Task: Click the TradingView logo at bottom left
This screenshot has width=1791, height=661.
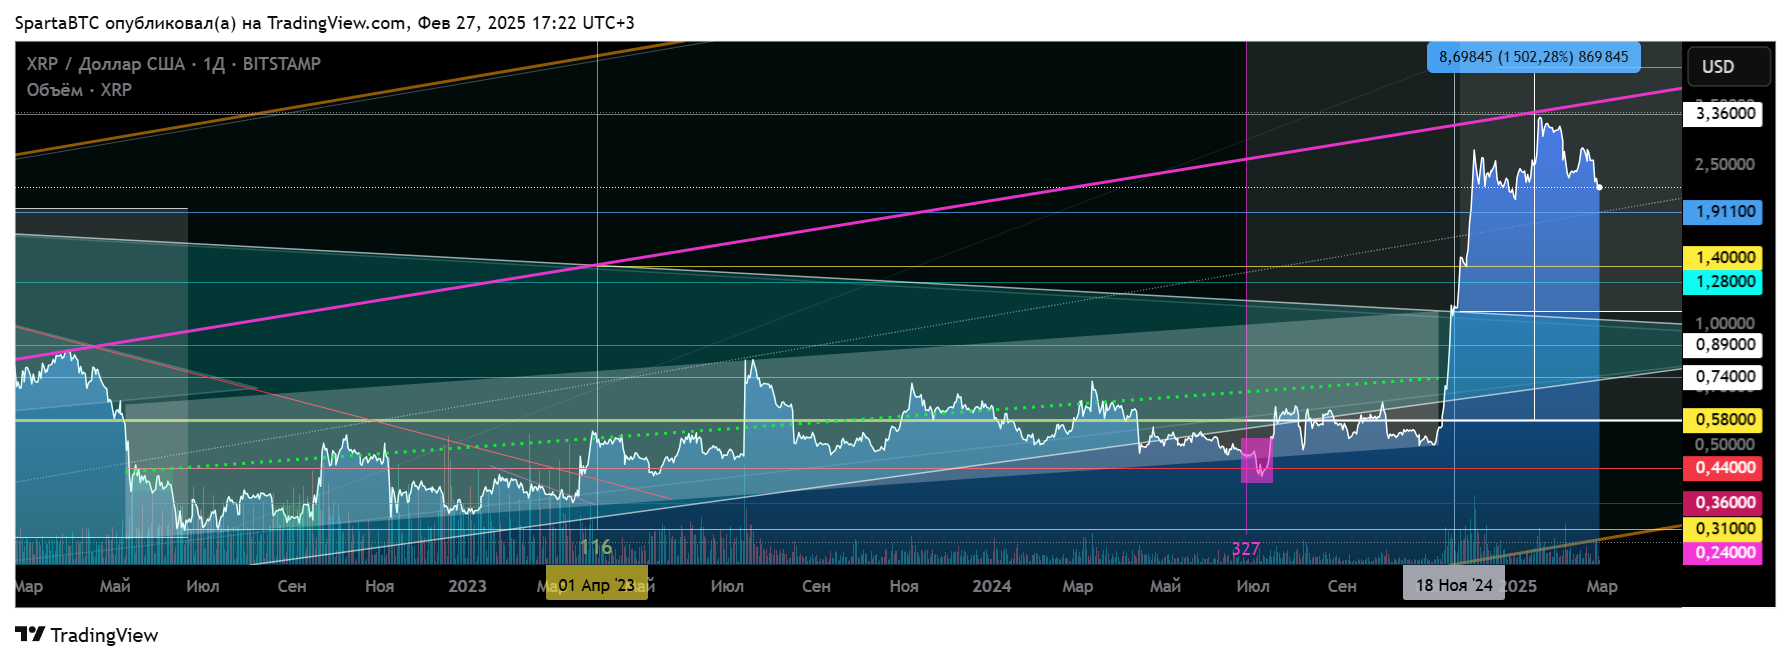Action: pyautogui.click(x=87, y=635)
